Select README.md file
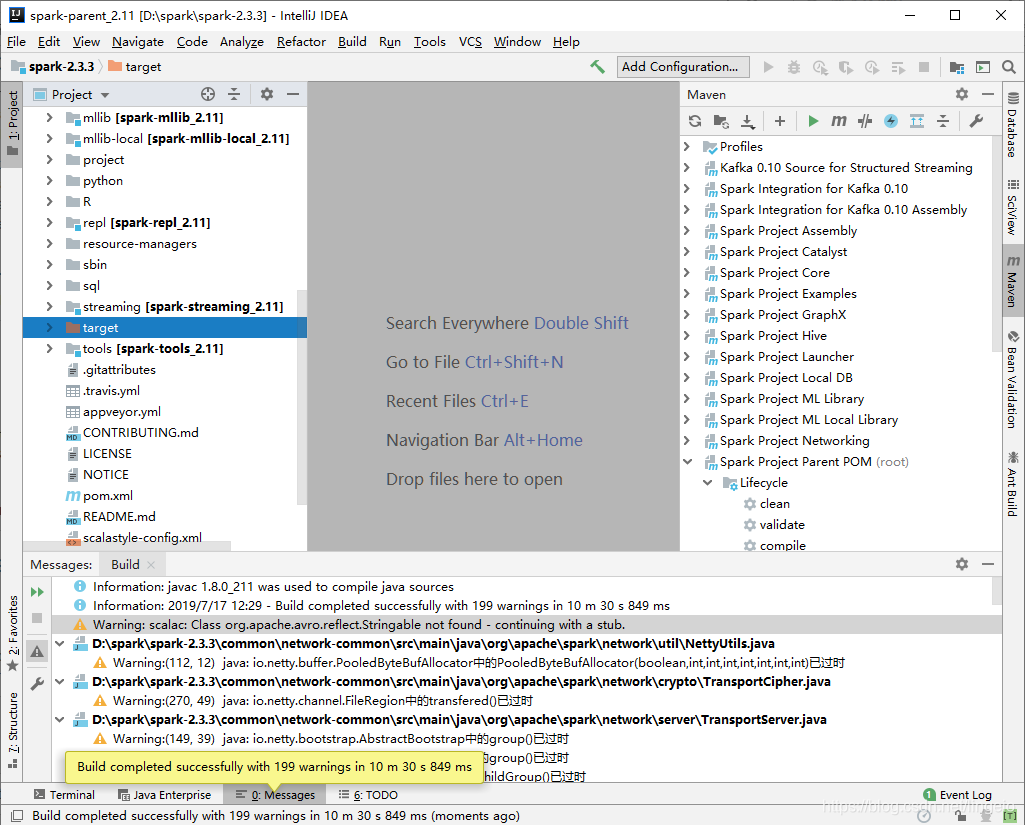Image resolution: width=1025 pixels, height=825 pixels. click(118, 516)
